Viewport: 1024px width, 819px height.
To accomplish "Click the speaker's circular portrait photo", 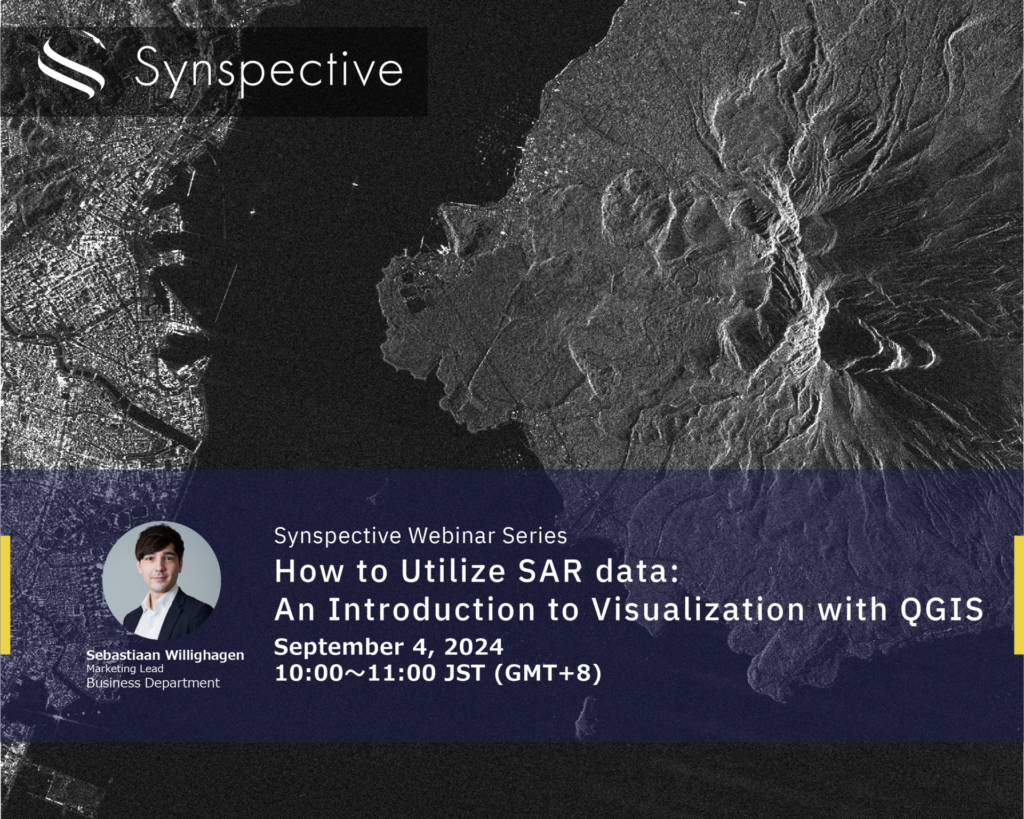I will pos(161,581).
